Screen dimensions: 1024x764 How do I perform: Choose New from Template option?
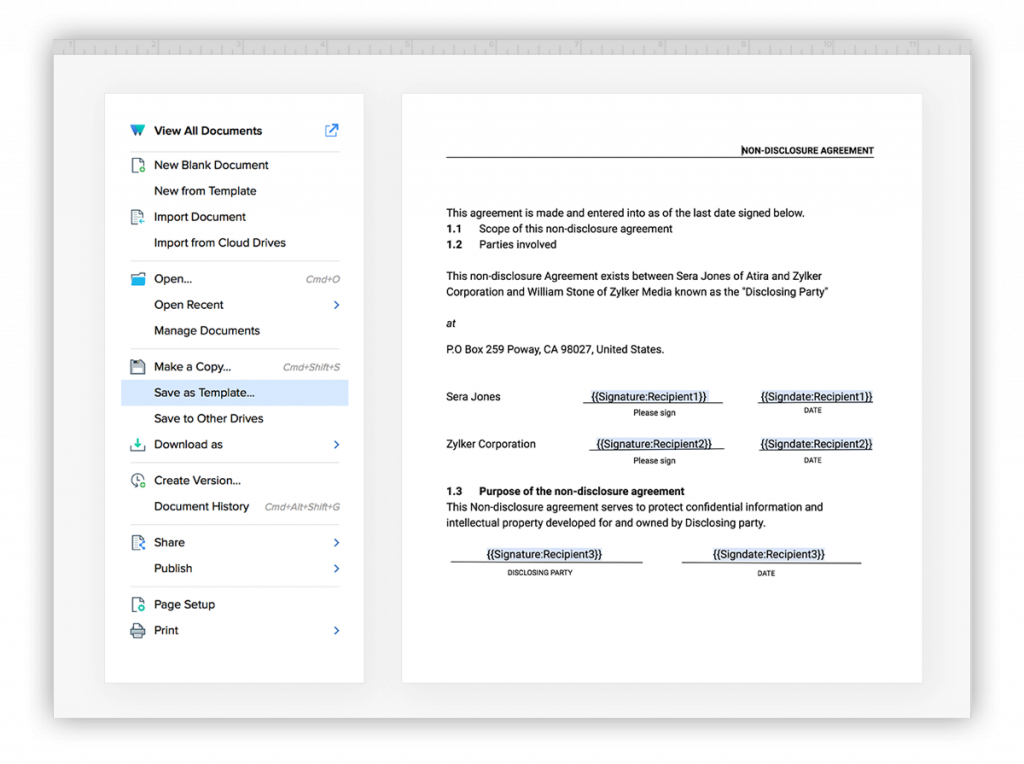tap(205, 191)
